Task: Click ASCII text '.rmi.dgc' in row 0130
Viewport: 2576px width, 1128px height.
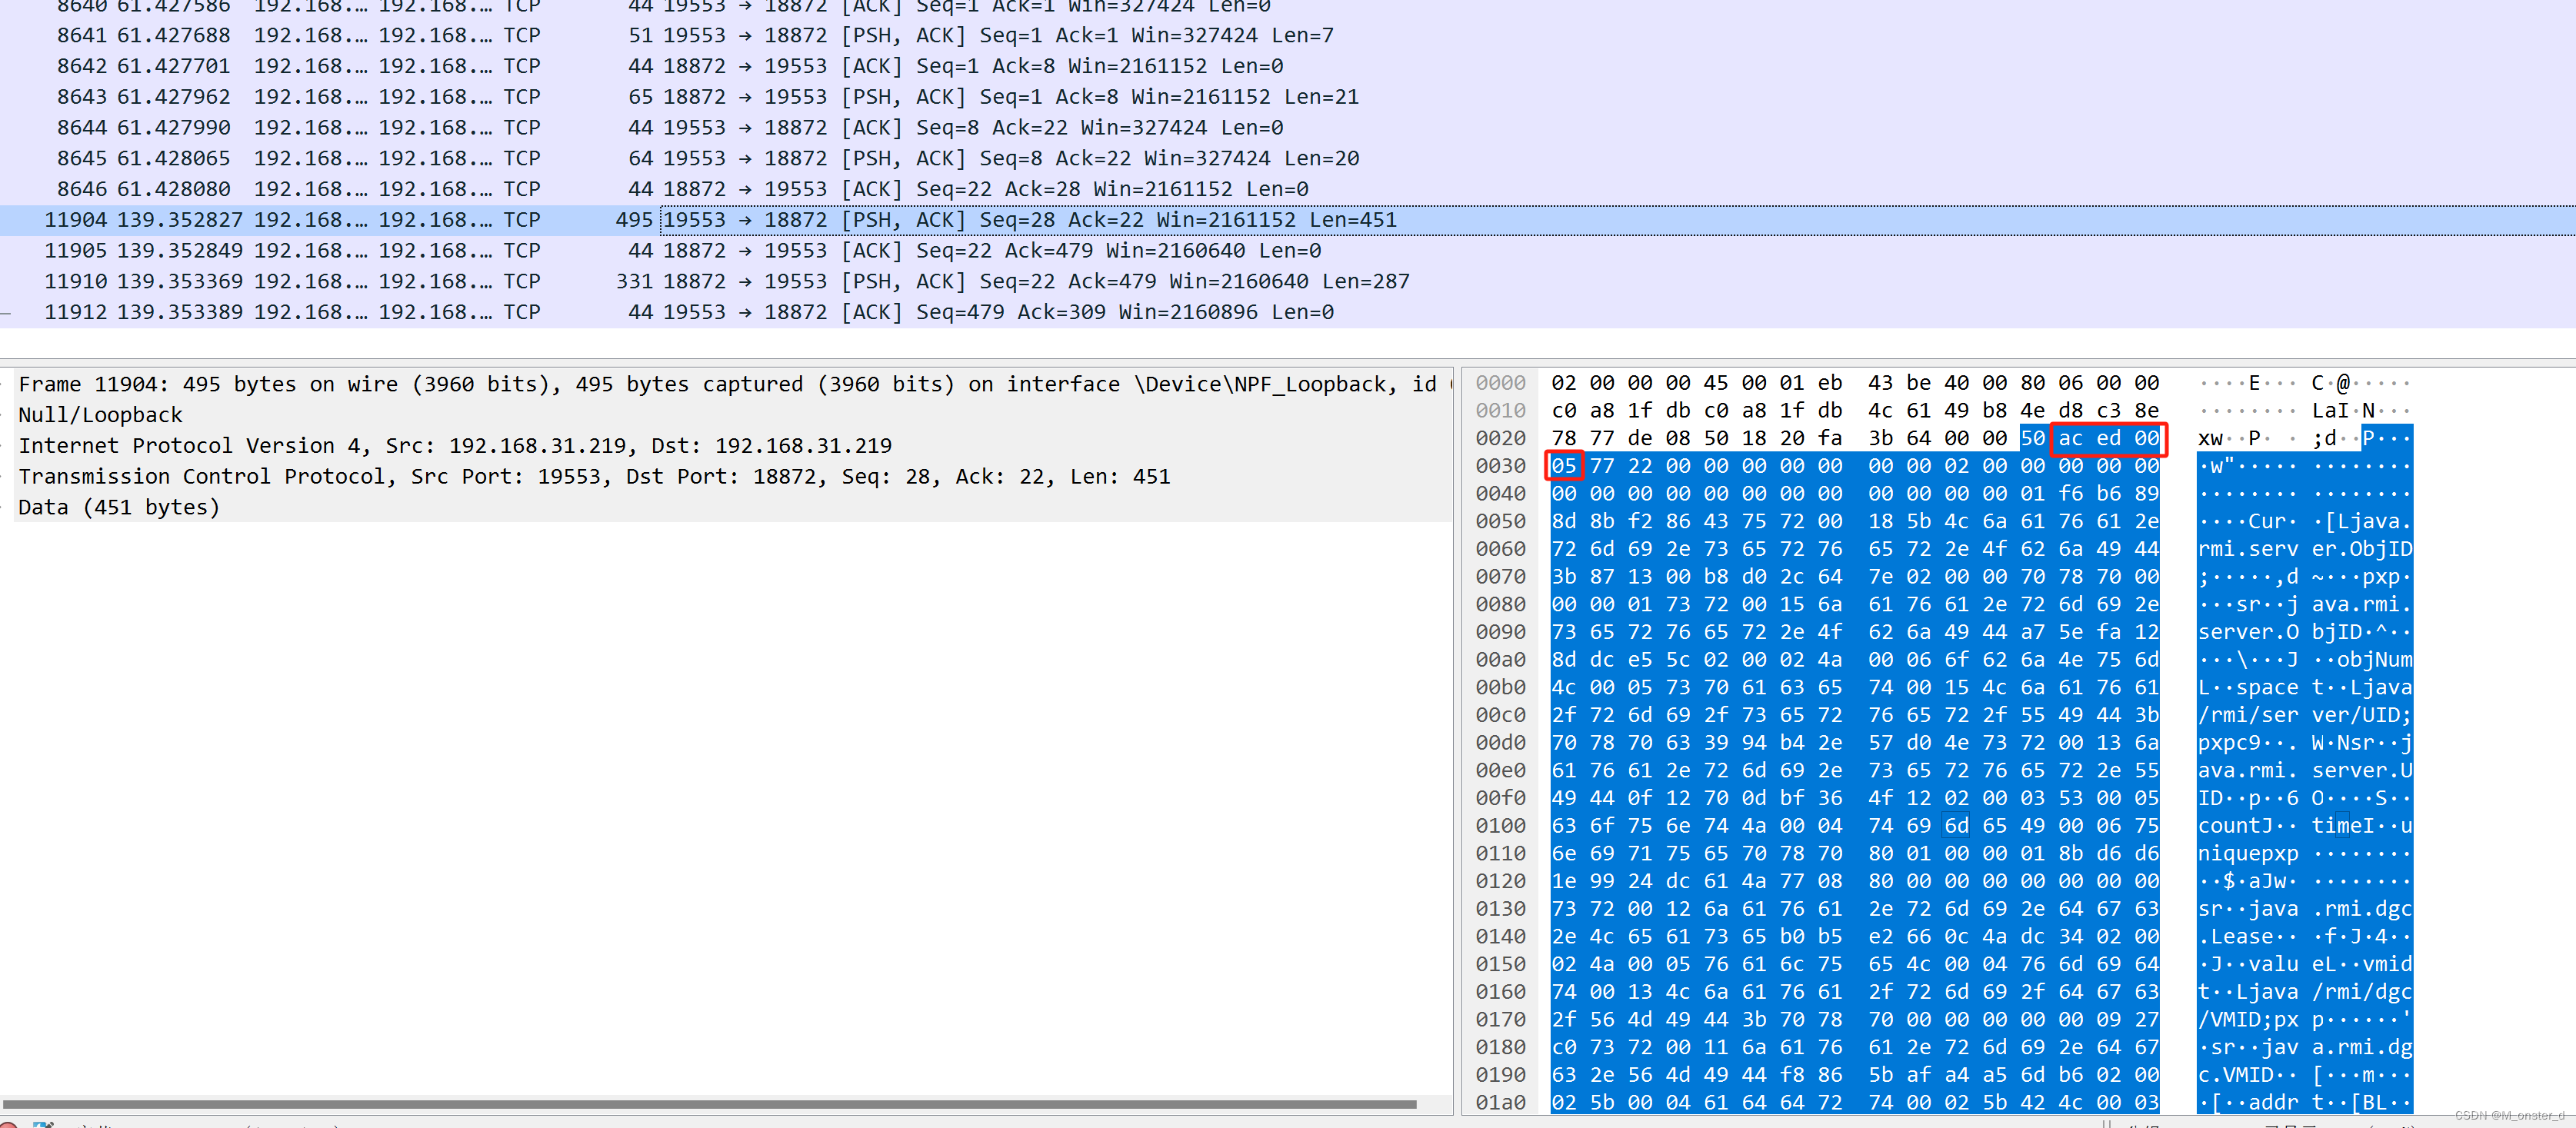Action: [2362, 909]
